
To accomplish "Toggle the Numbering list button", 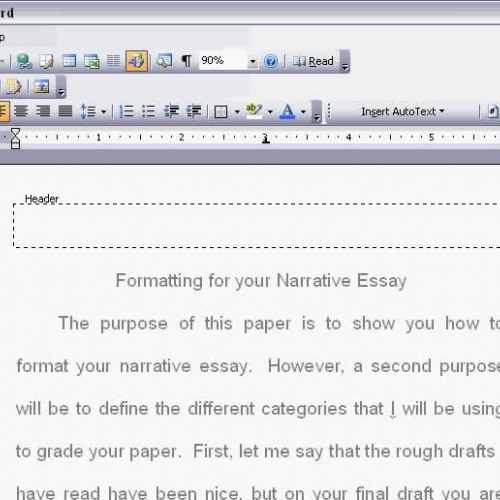I will click(x=126, y=111).
